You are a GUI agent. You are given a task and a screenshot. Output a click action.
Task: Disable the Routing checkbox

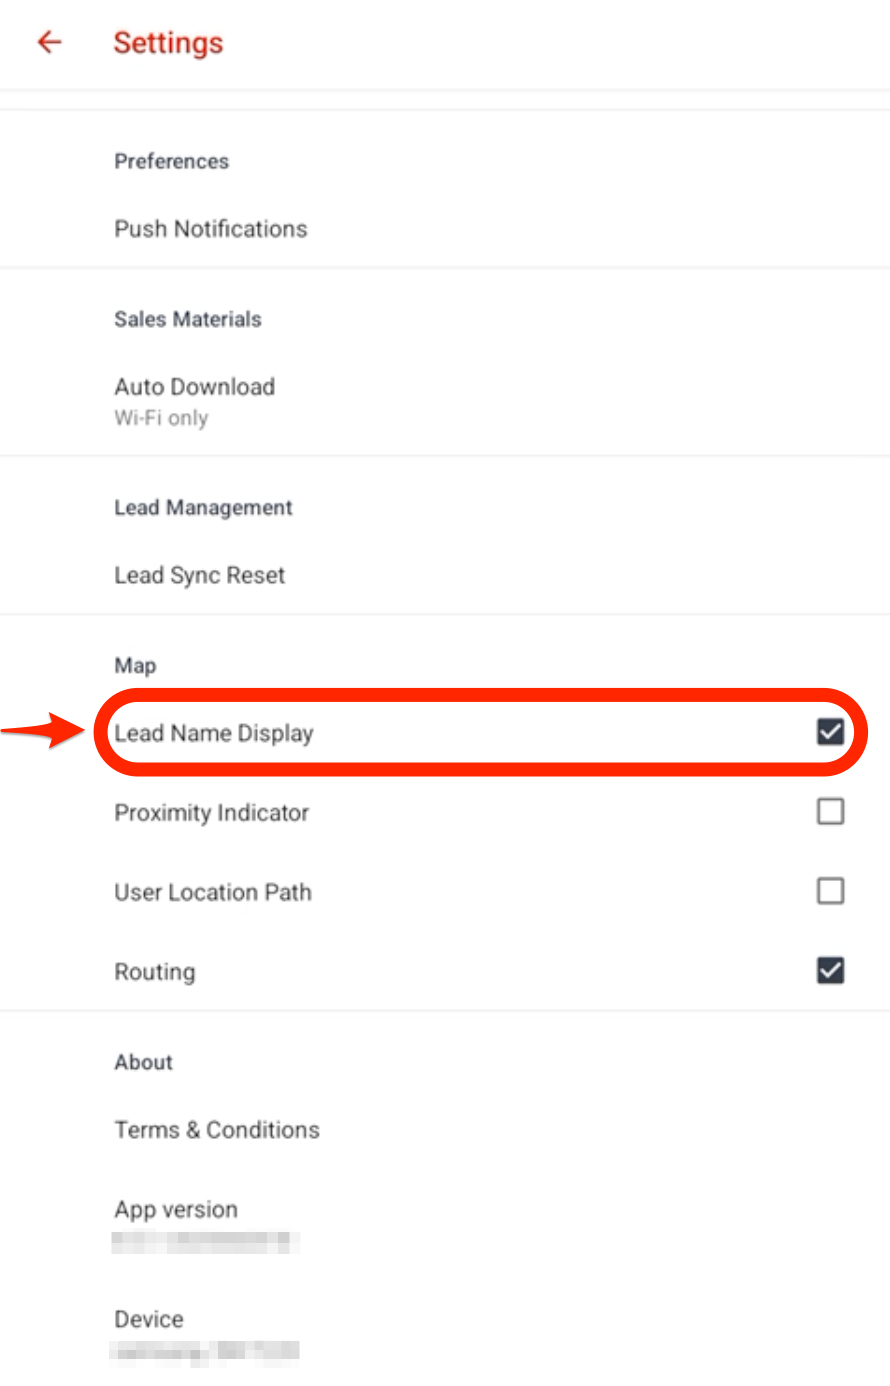pos(830,970)
